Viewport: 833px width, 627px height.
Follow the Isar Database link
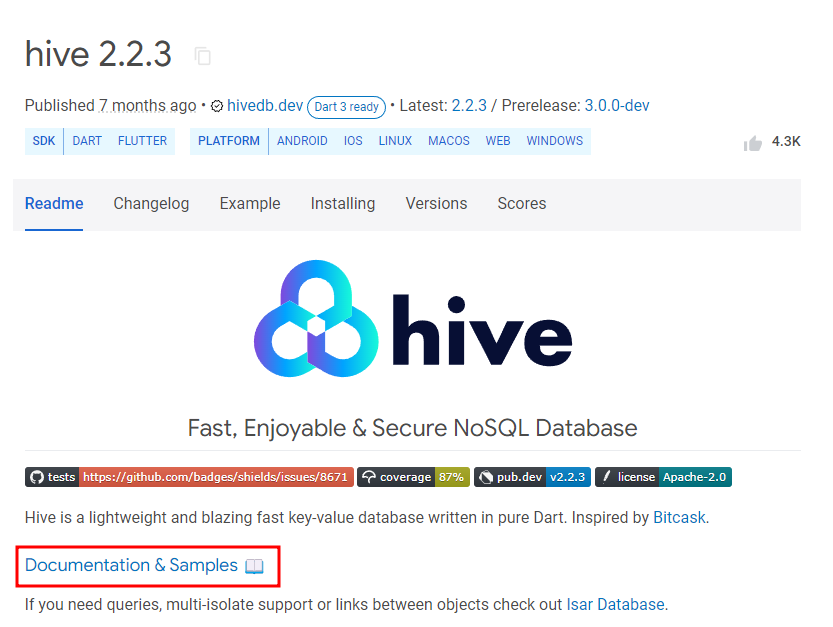[x=615, y=604]
